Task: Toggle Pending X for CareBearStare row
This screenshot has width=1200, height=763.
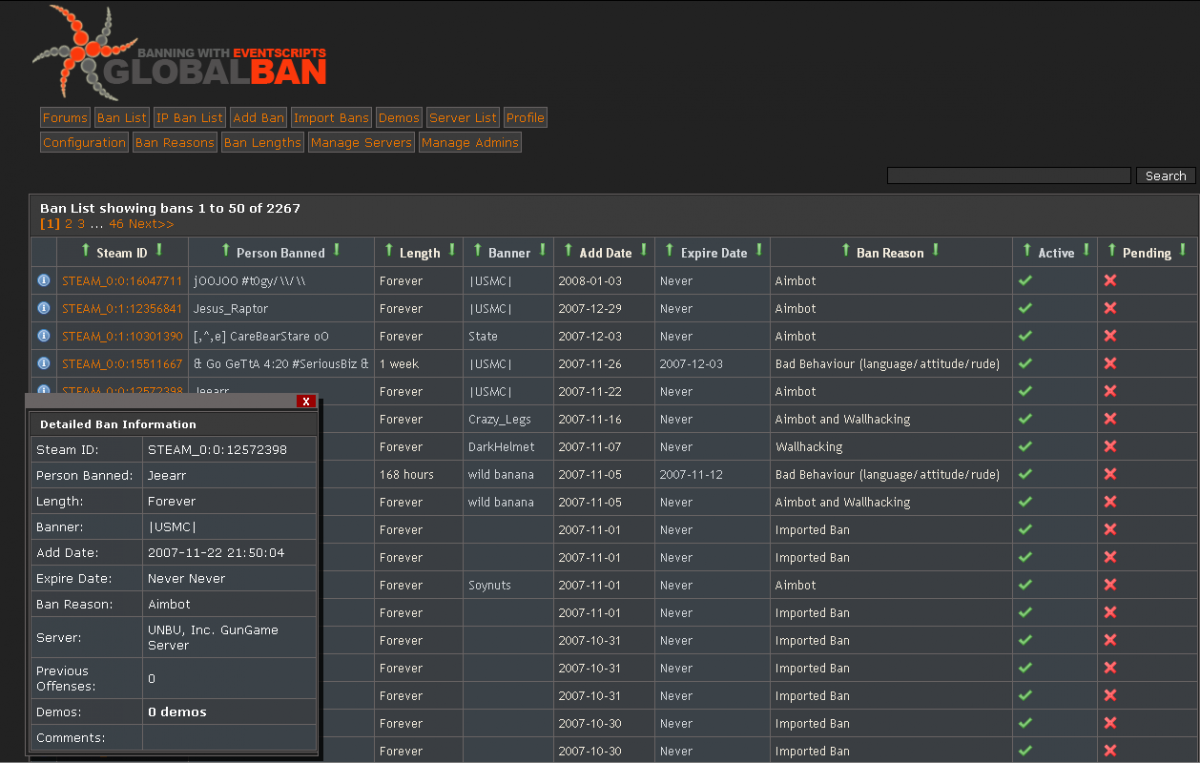Action: [1110, 336]
